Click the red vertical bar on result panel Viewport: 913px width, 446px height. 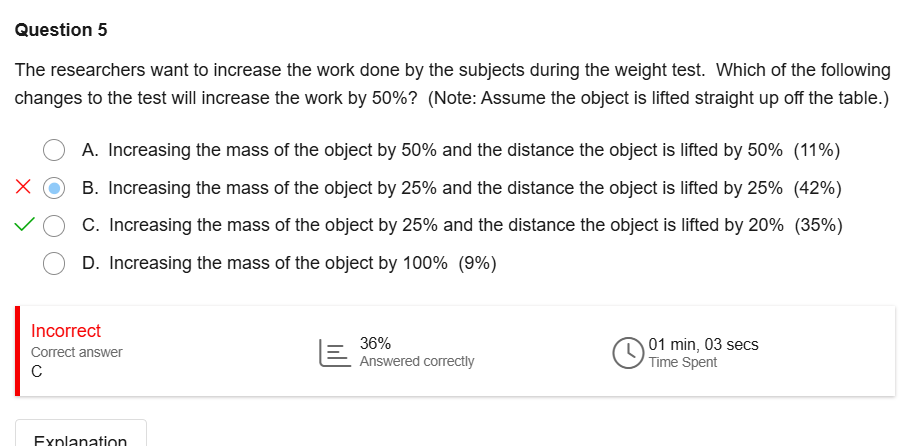18,351
